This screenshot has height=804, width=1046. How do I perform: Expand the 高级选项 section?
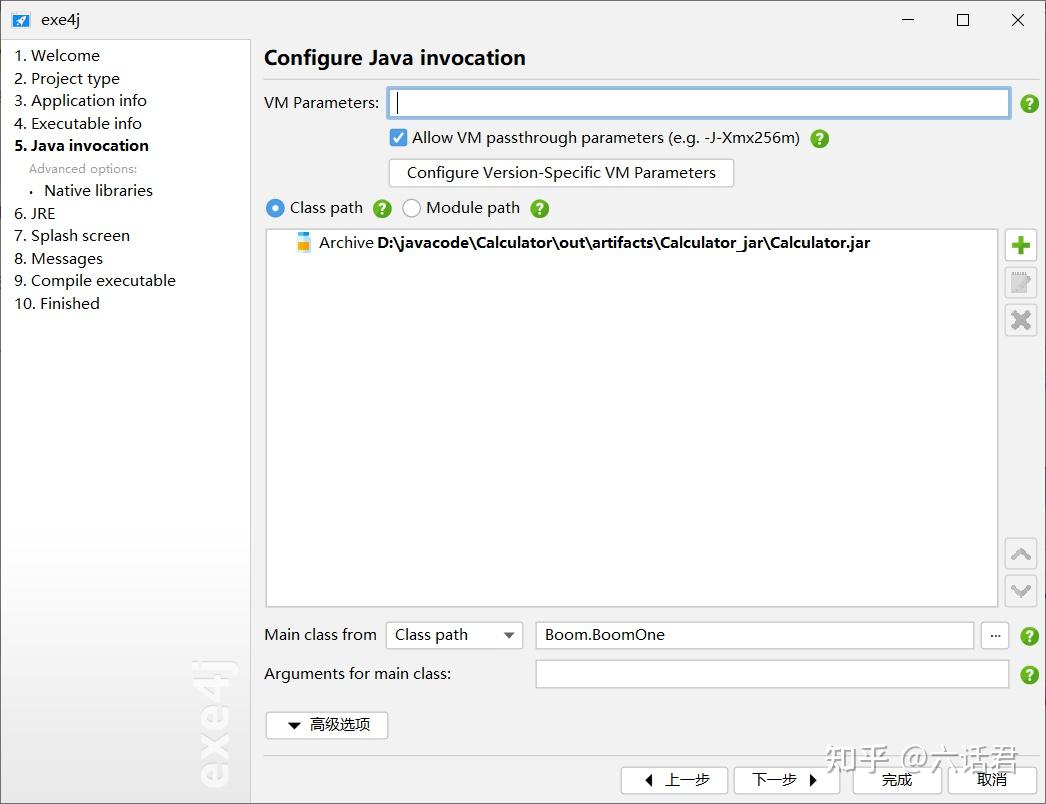(x=326, y=725)
